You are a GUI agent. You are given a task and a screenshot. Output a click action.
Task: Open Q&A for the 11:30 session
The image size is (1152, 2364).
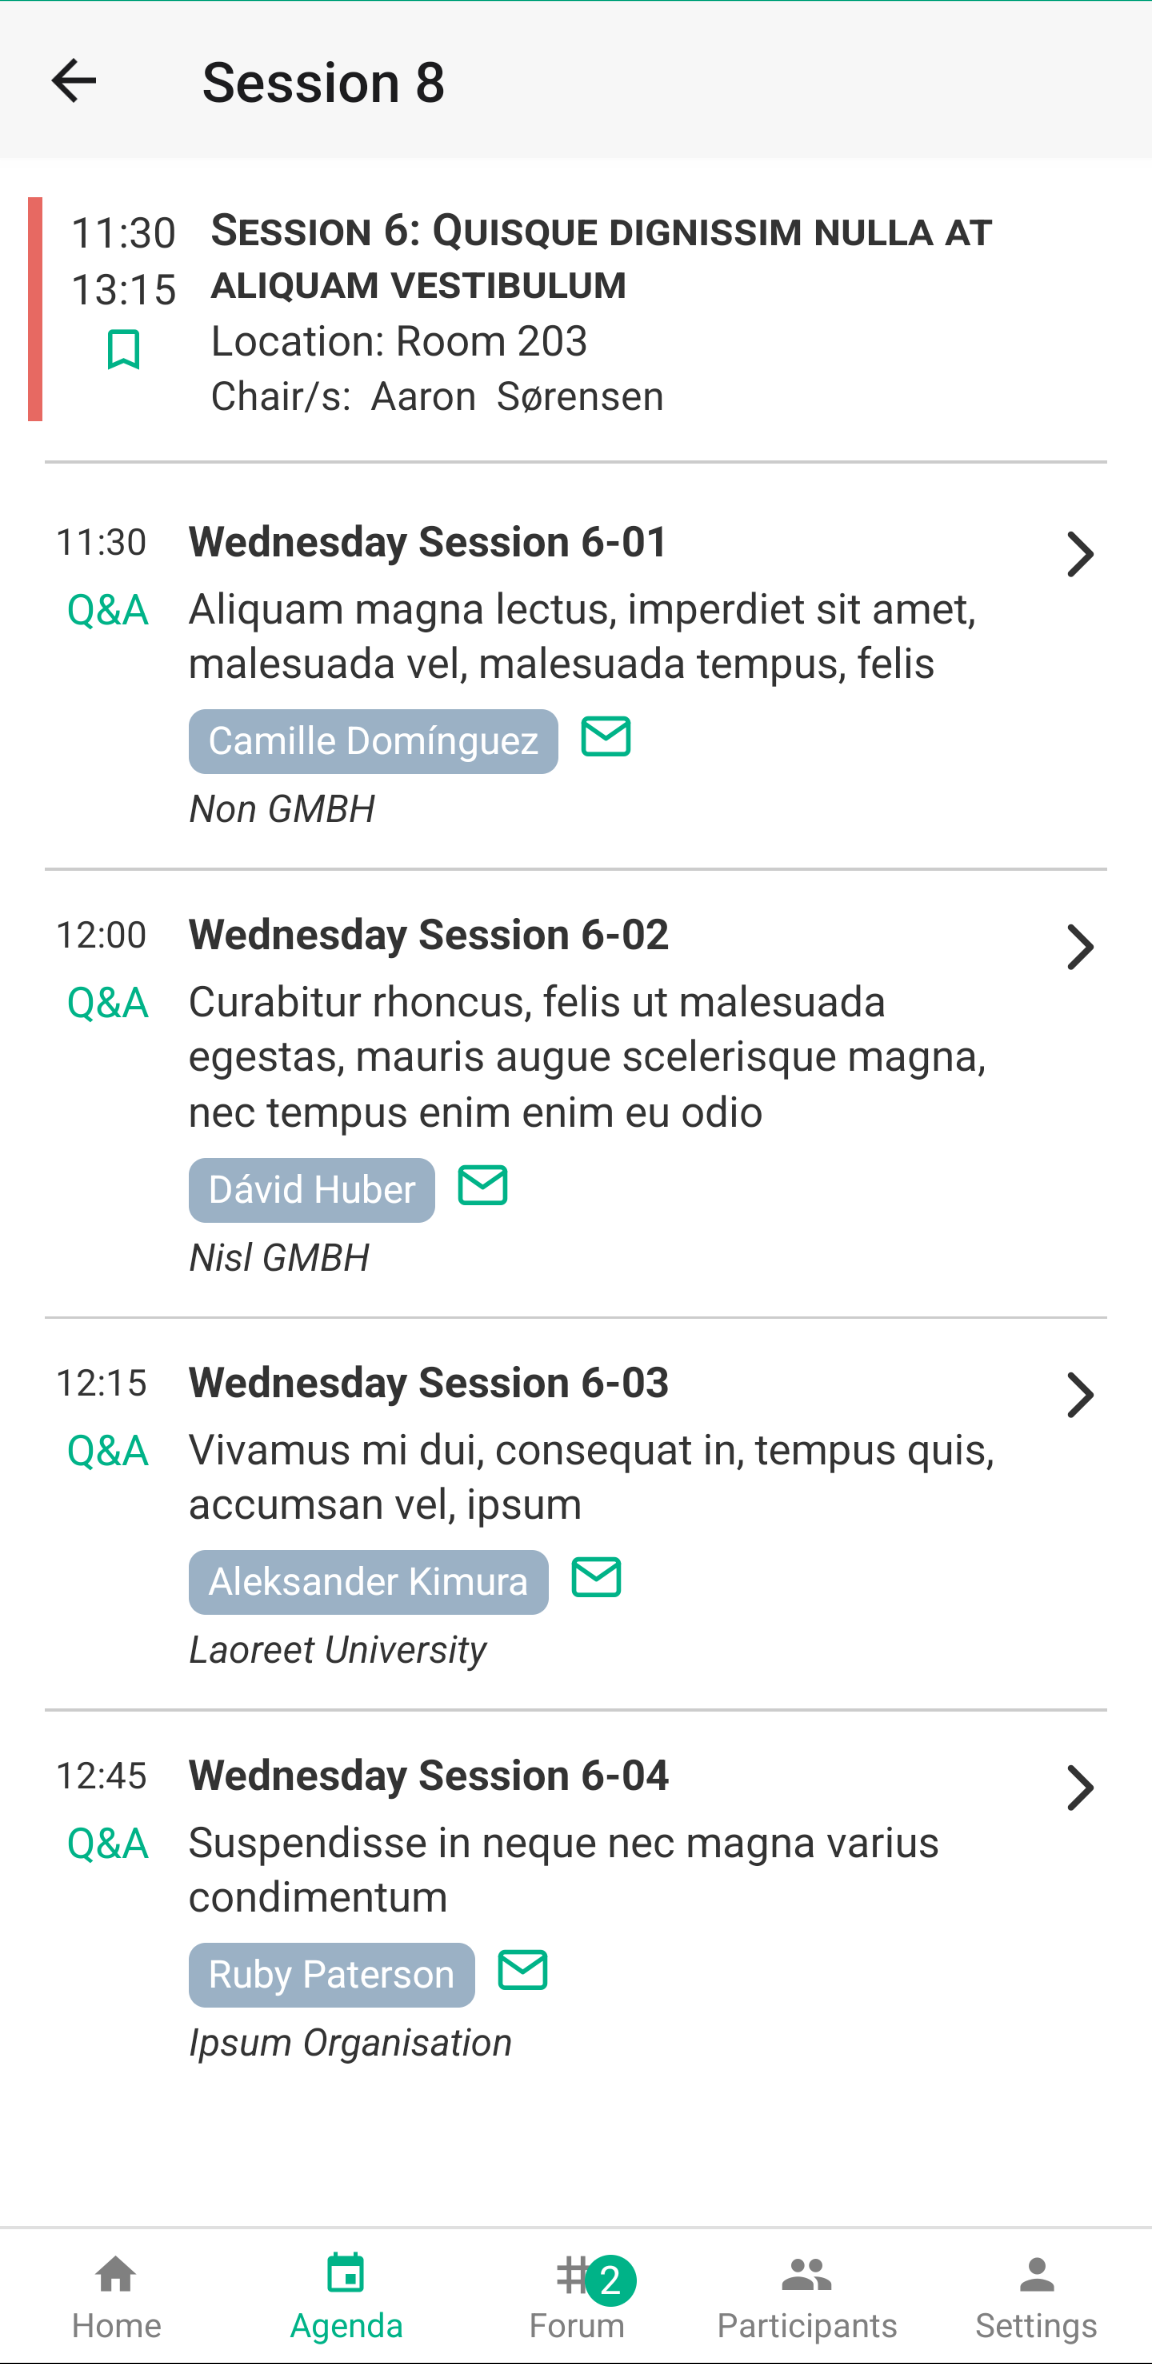[x=108, y=610]
